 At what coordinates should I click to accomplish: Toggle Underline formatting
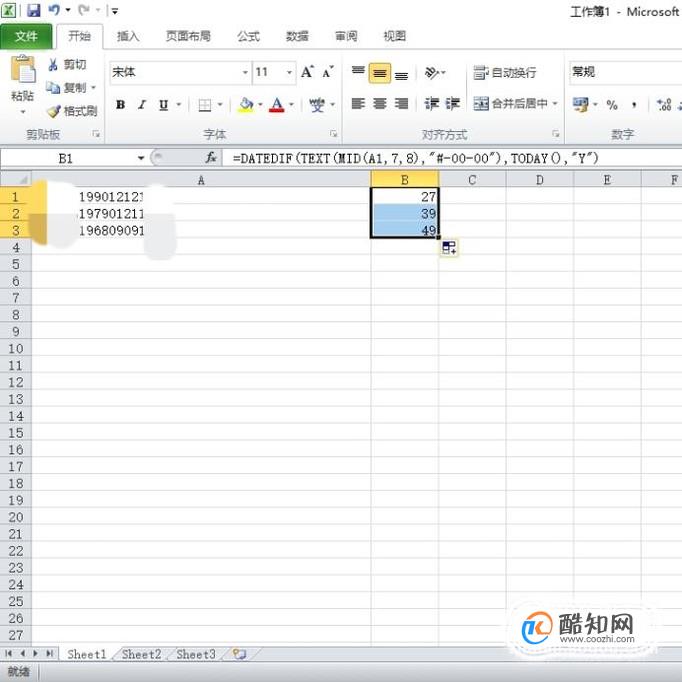point(164,104)
